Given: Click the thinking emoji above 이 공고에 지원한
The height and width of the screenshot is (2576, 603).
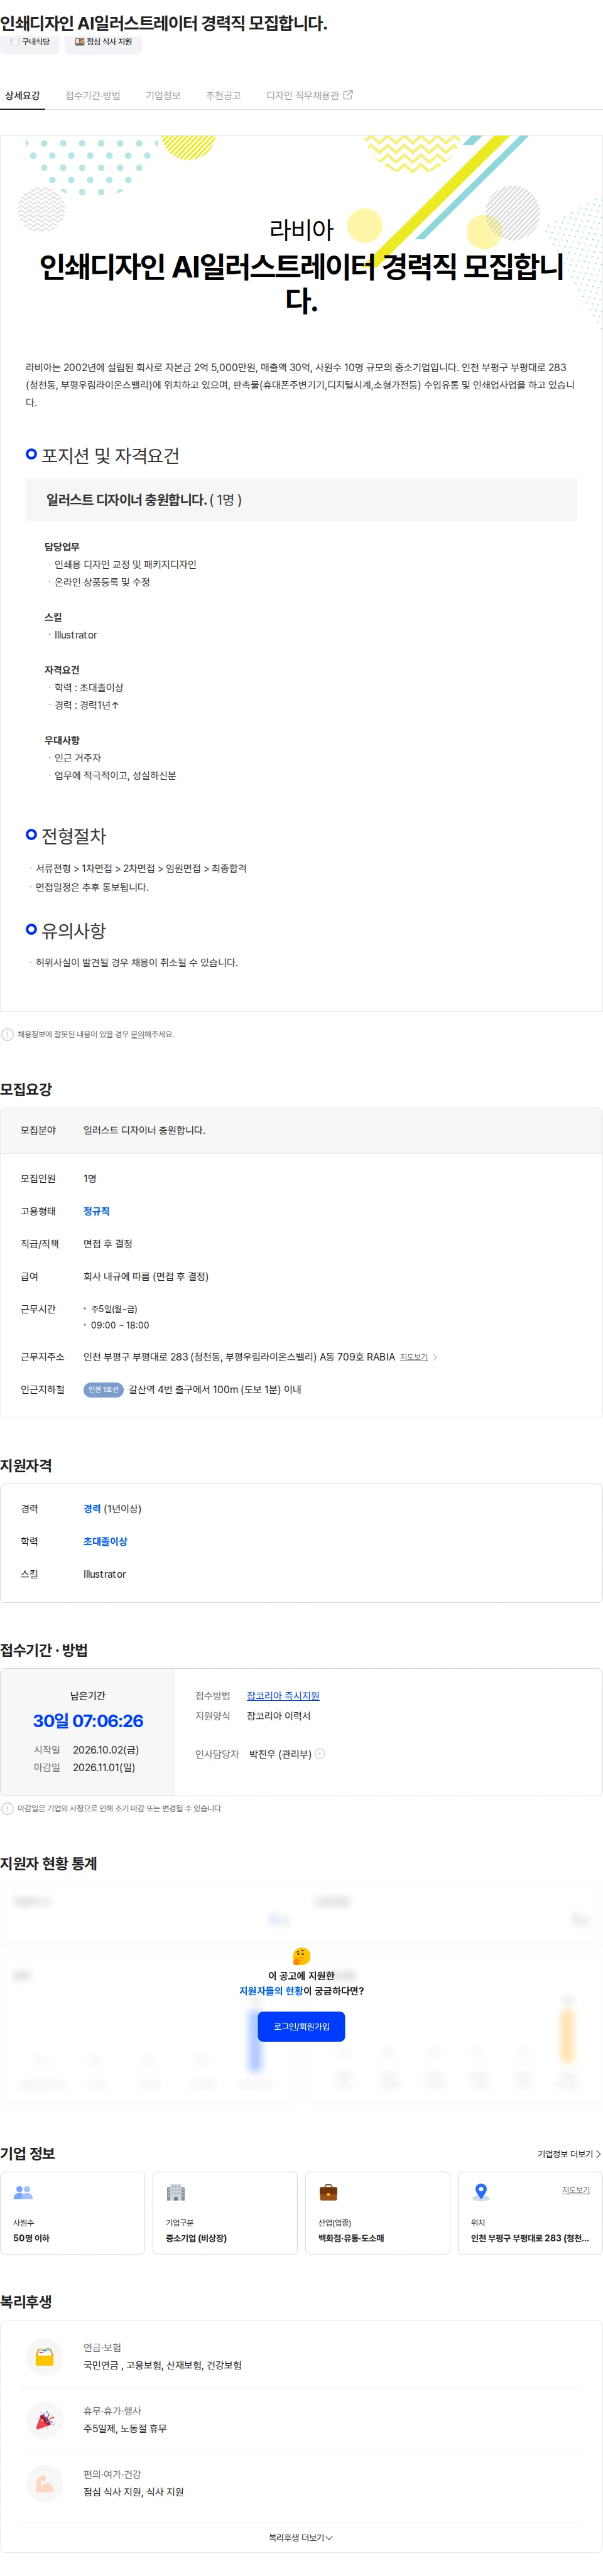Looking at the screenshot, I should click(301, 1955).
